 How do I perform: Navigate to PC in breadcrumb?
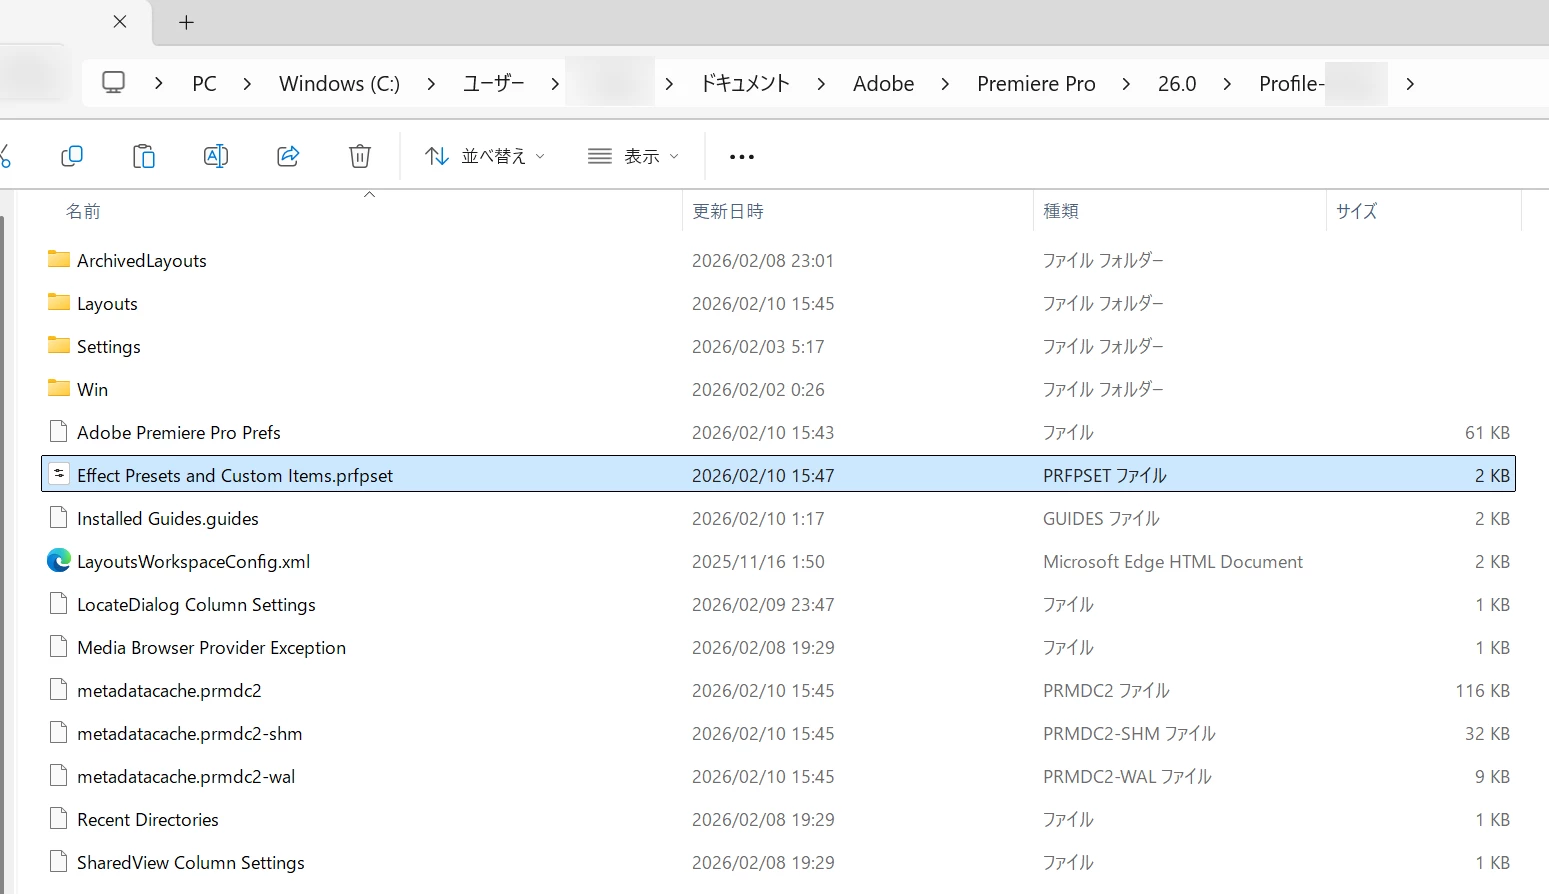[204, 84]
